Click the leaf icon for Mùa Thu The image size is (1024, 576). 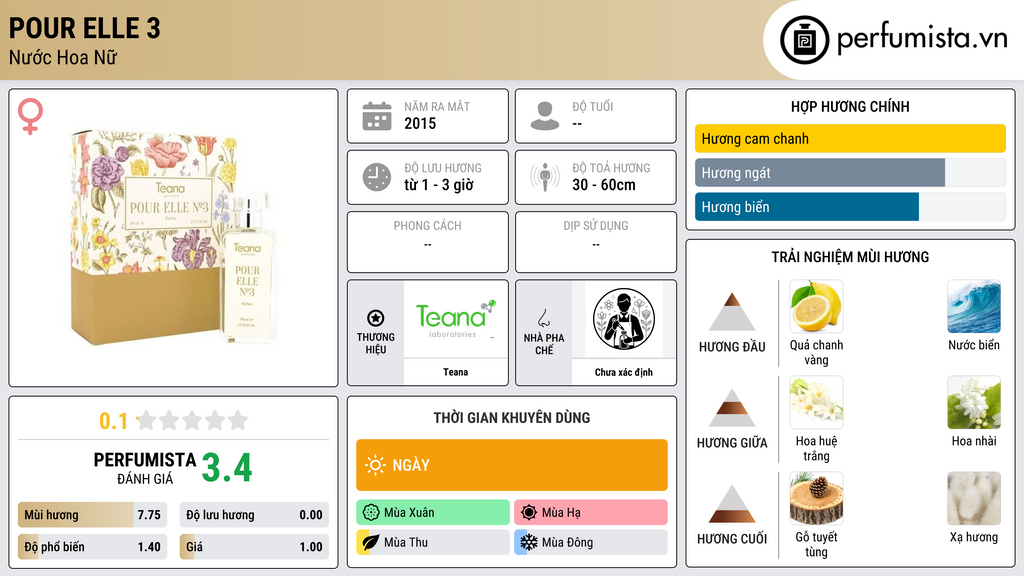[x=371, y=542]
